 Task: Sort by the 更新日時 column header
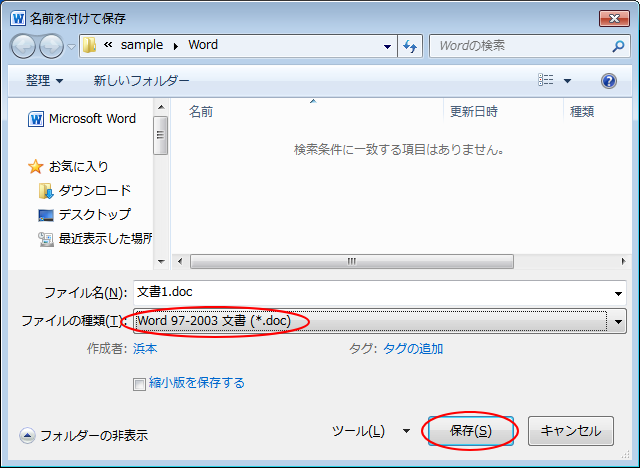[x=474, y=112]
